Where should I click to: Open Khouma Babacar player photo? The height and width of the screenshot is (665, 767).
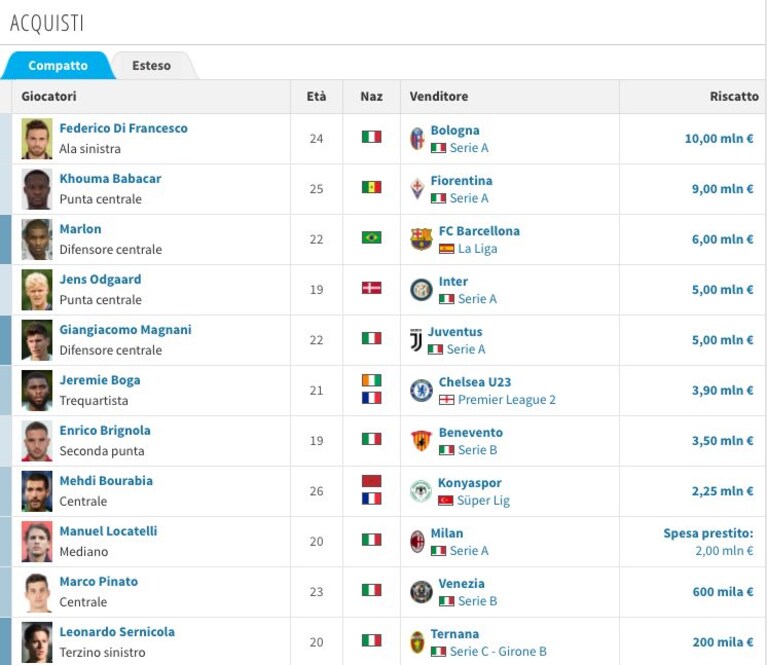(37, 189)
